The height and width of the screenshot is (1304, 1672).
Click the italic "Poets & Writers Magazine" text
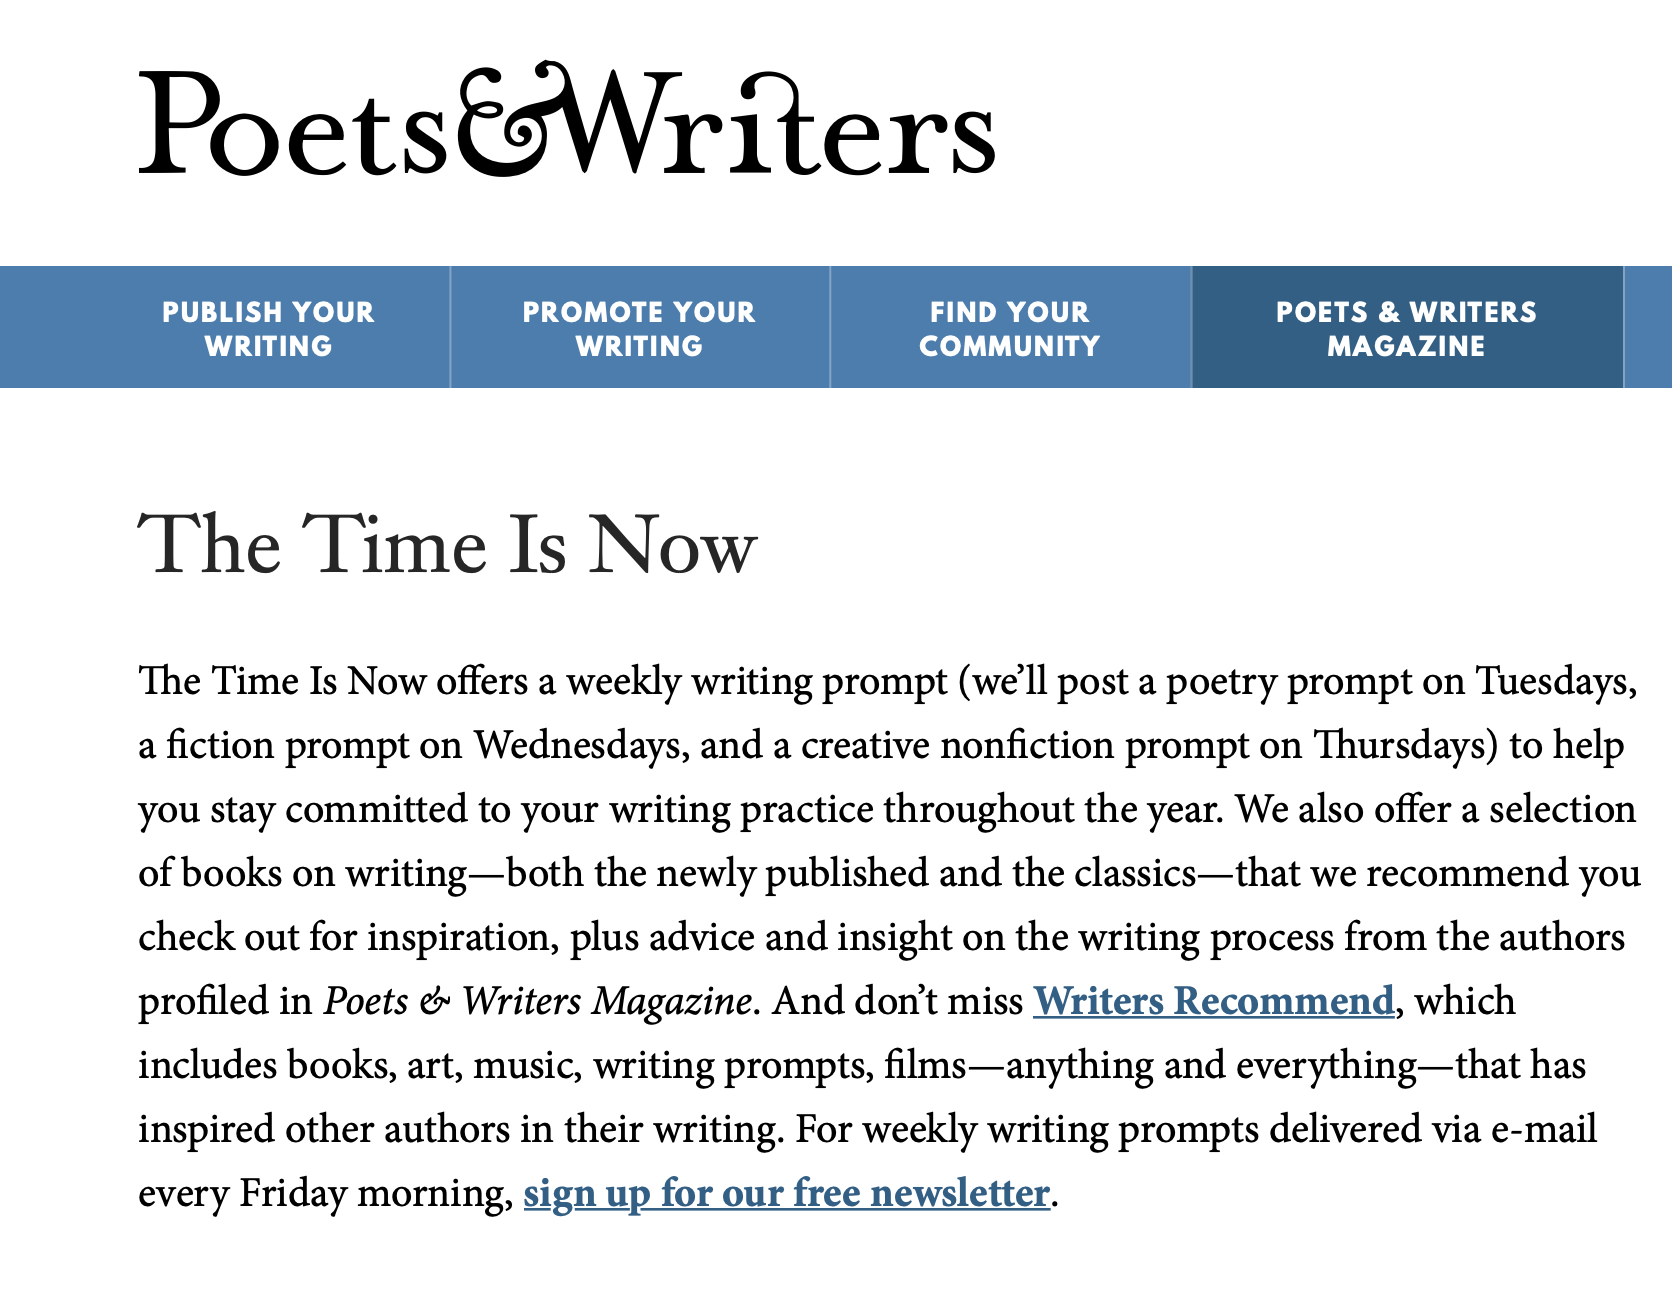pyautogui.click(x=537, y=1001)
